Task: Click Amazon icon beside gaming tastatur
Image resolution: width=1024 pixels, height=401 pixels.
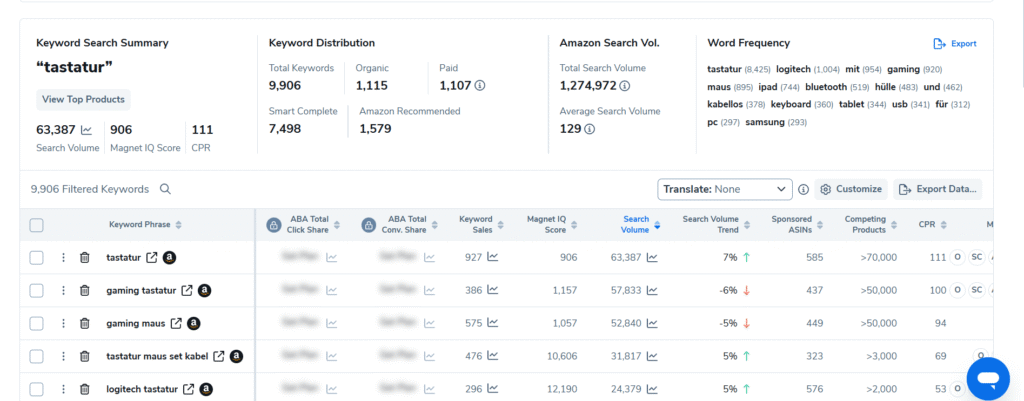Action: tap(204, 291)
